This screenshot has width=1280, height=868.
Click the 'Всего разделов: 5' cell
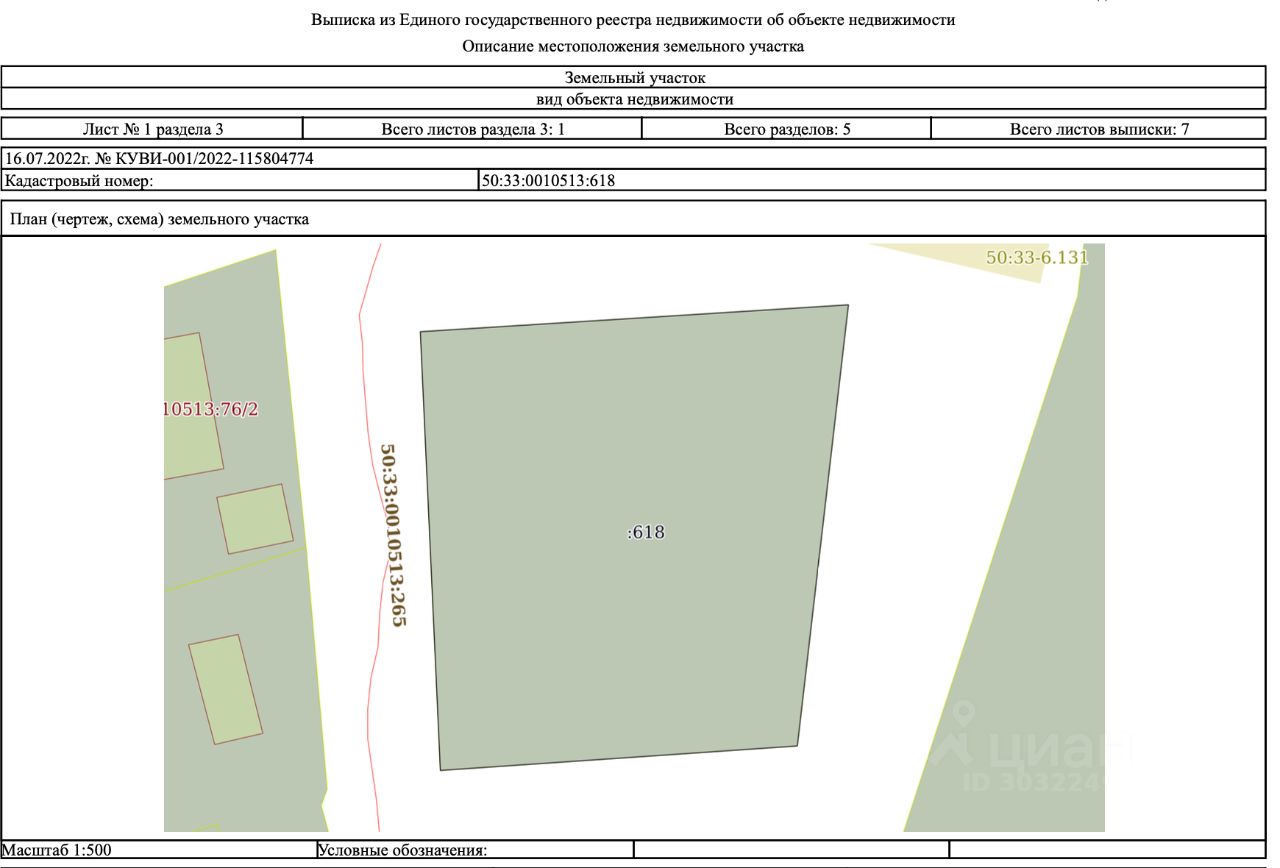(787, 129)
